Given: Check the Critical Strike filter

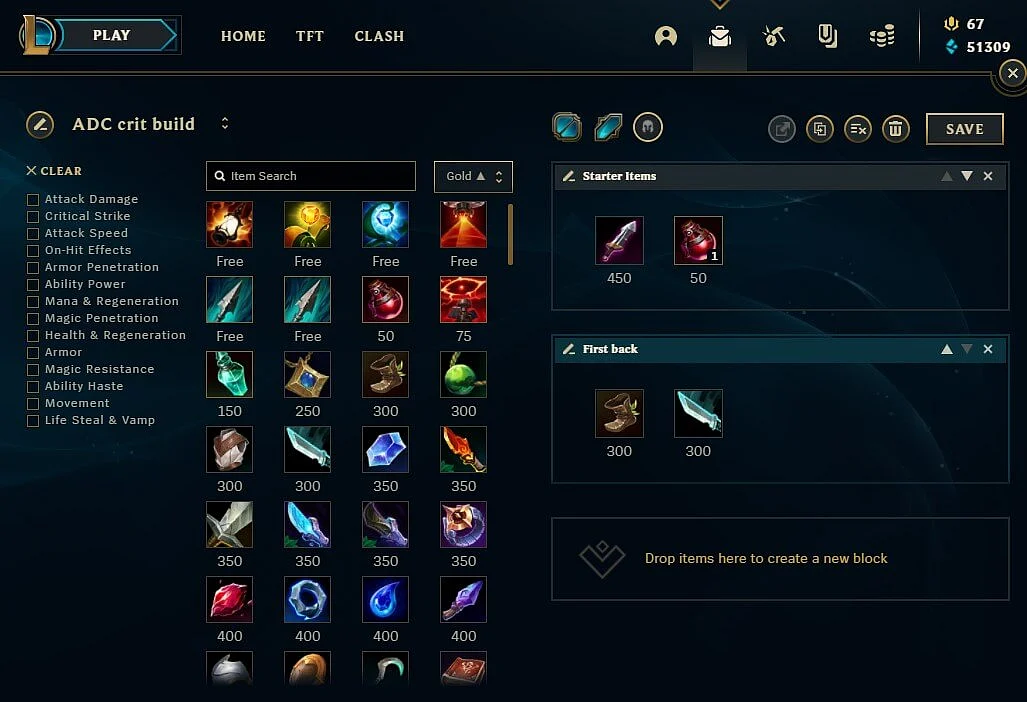Looking at the screenshot, I should point(33,216).
